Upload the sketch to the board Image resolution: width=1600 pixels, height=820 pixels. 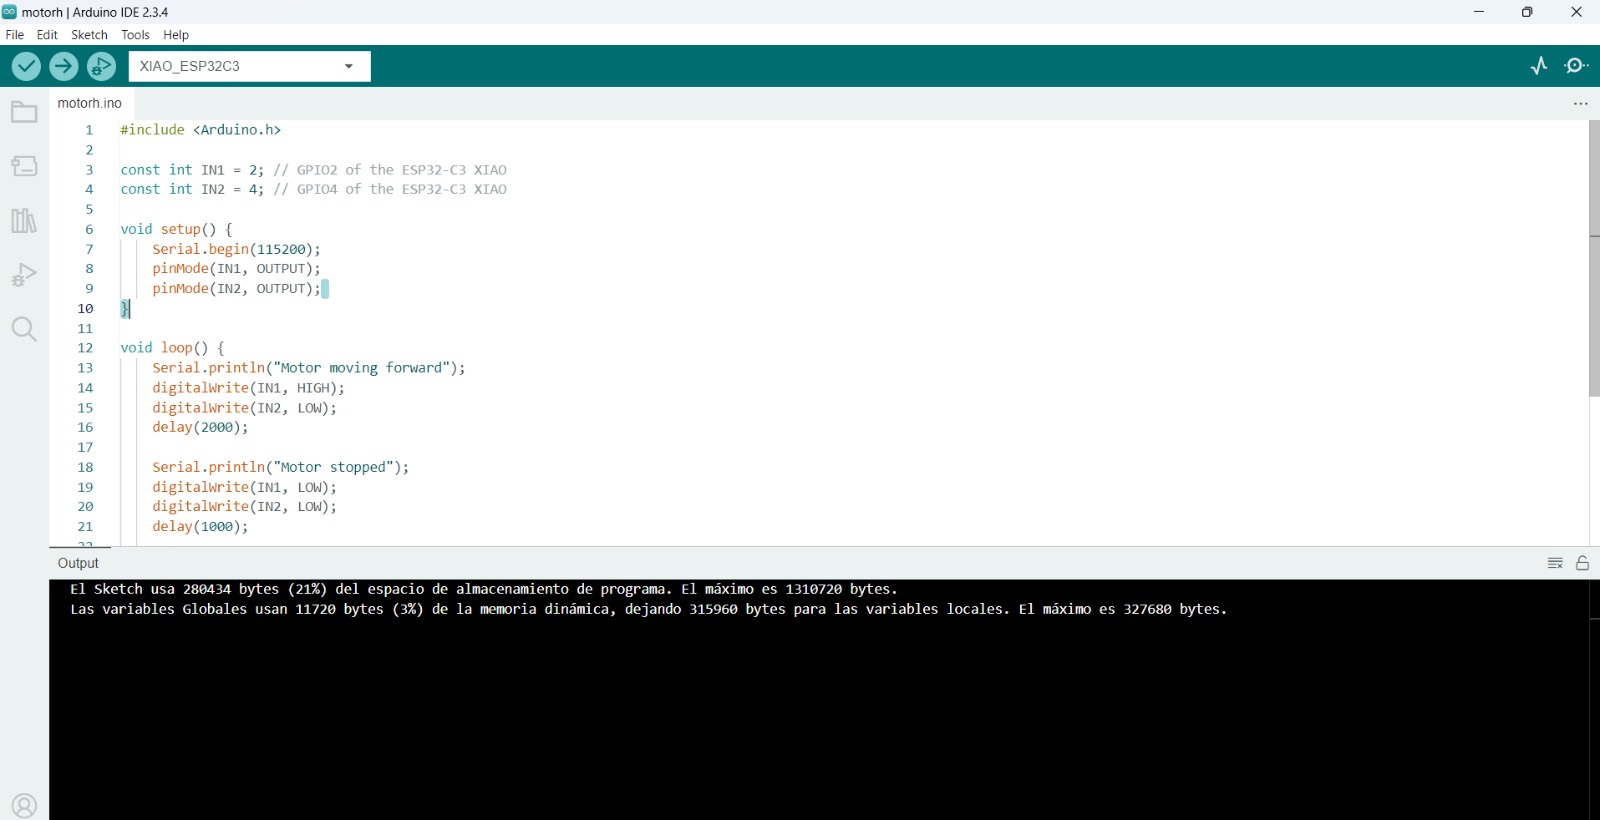tap(64, 66)
